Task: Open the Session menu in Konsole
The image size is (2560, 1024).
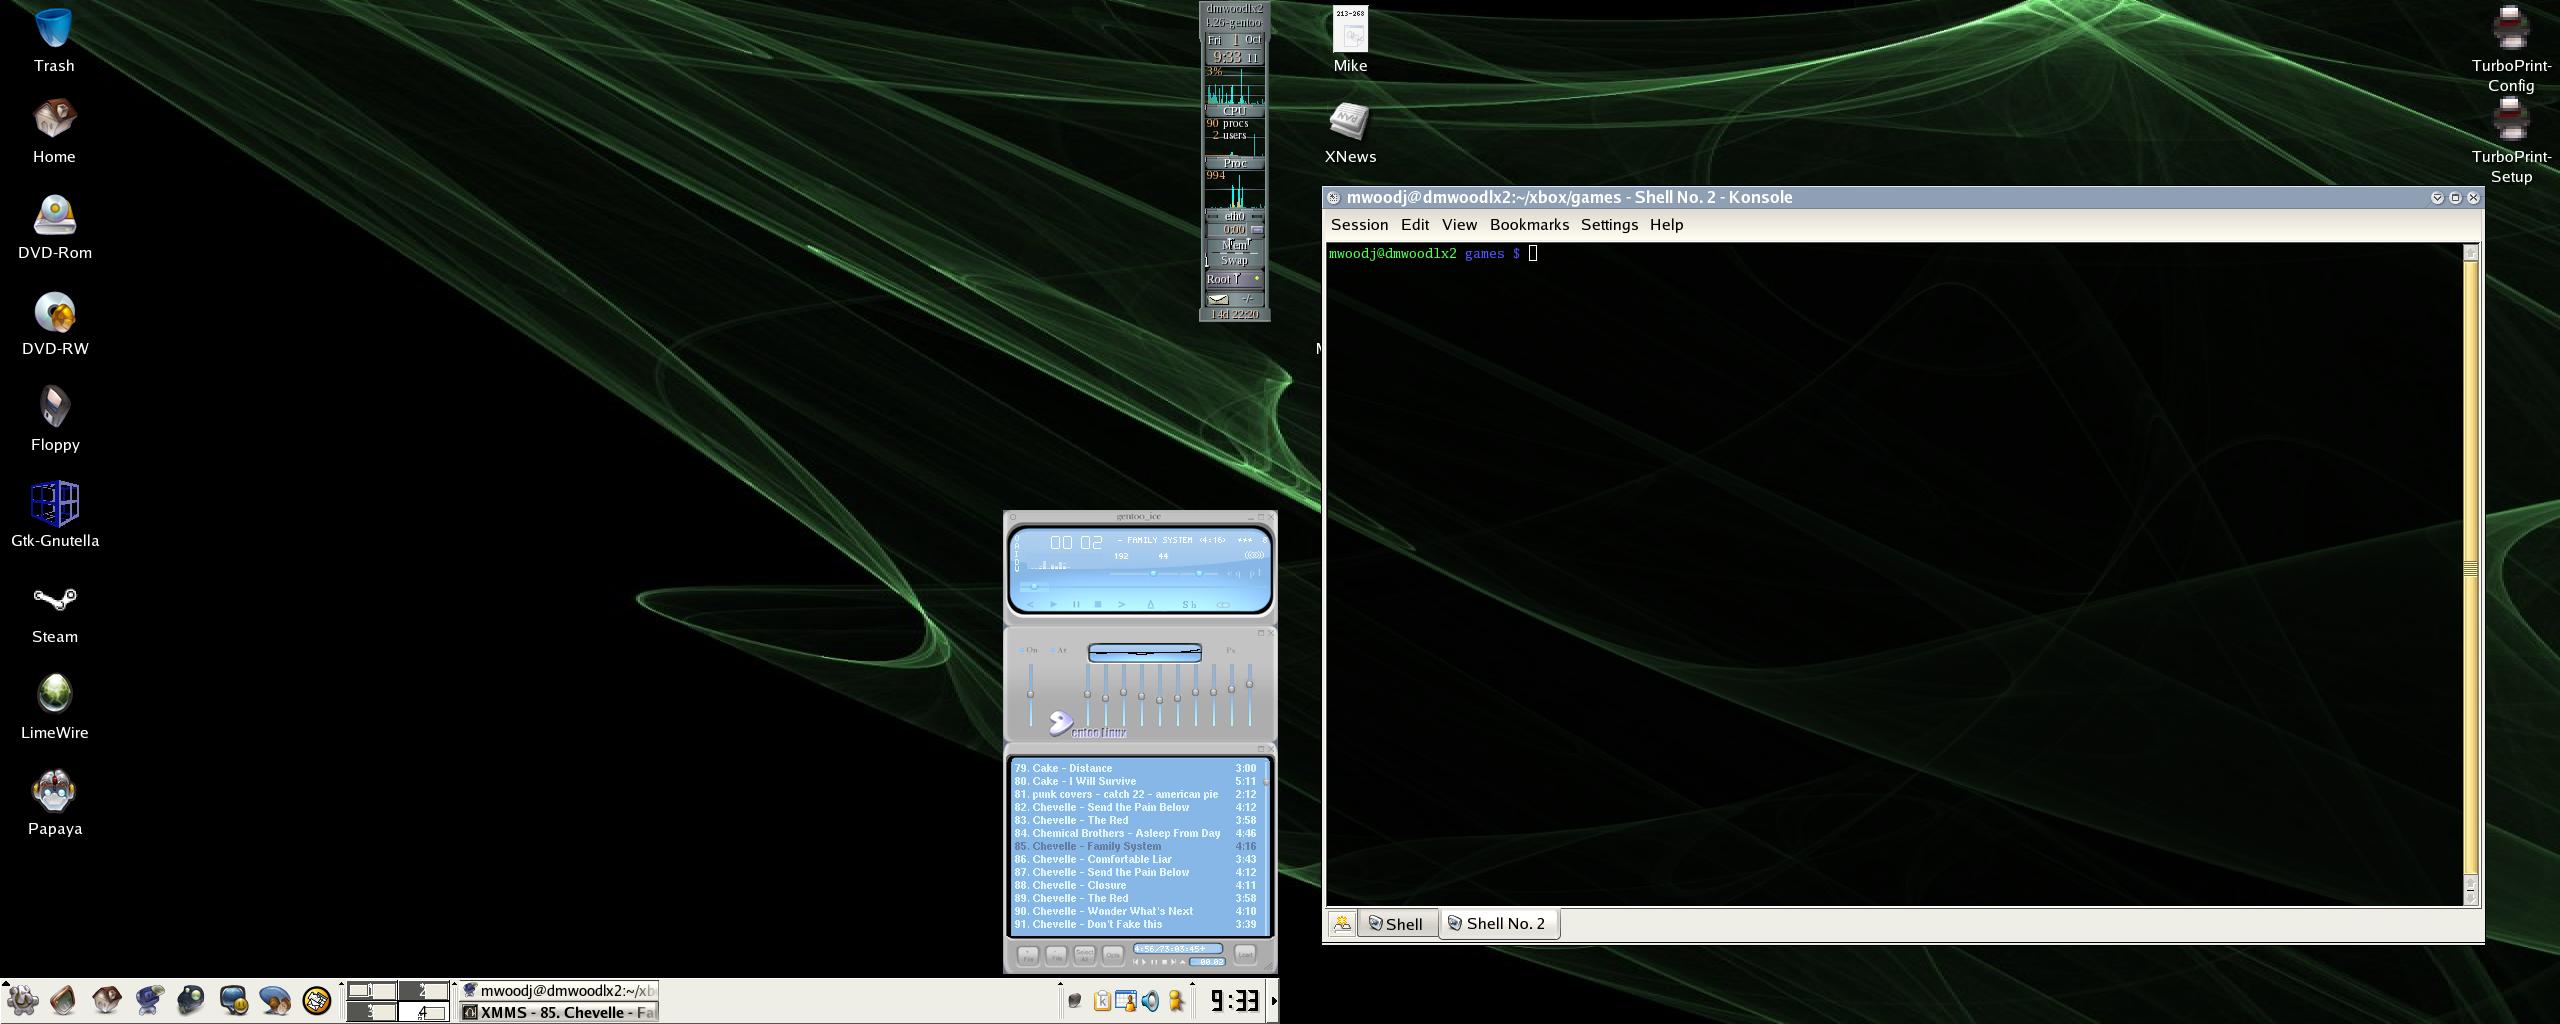Action: 1358,225
